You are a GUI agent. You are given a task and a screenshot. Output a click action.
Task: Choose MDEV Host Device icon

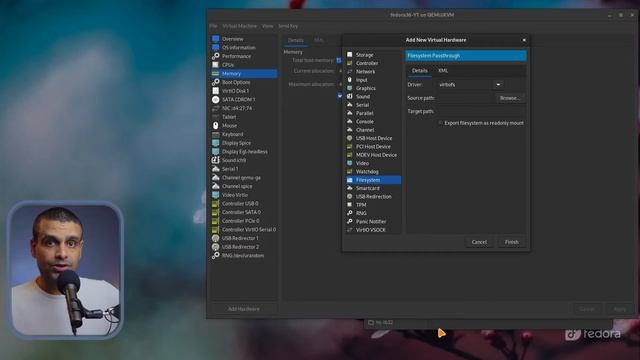click(350, 155)
